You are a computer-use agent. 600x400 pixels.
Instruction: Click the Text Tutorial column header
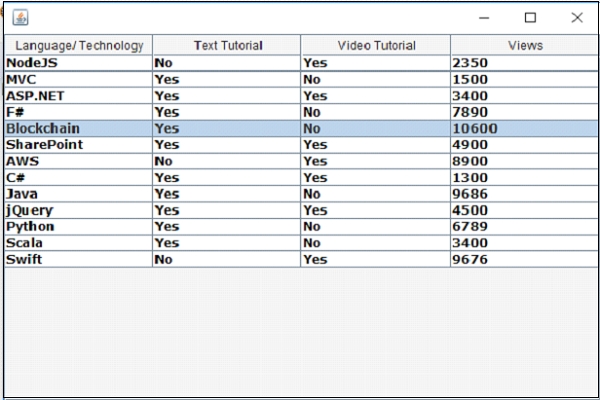click(227, 45)
